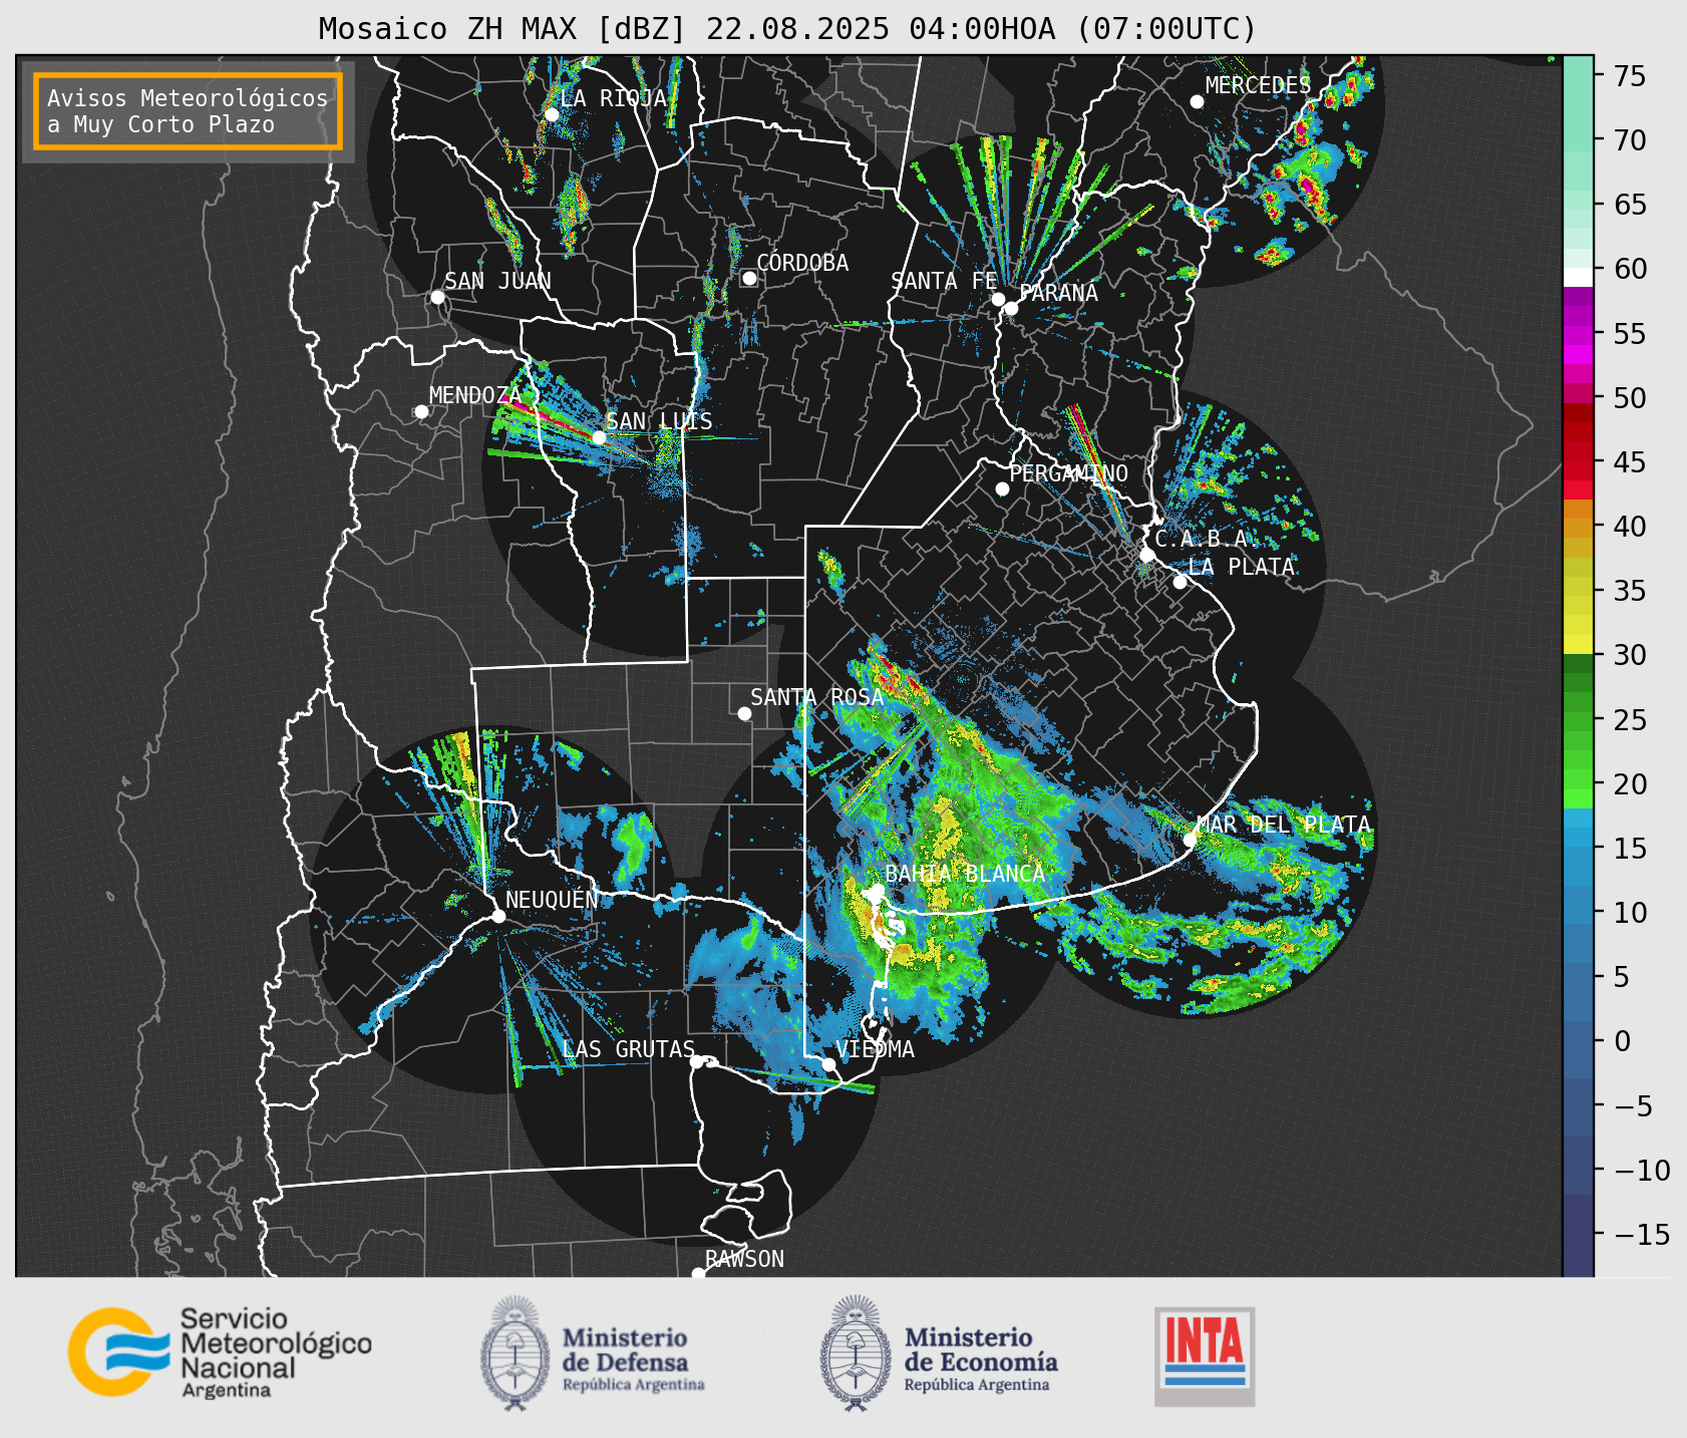The width and height of the screenshot is (1687, 1438).
Task: Click the SAN JUAN city marker dot
Action: 437,297
